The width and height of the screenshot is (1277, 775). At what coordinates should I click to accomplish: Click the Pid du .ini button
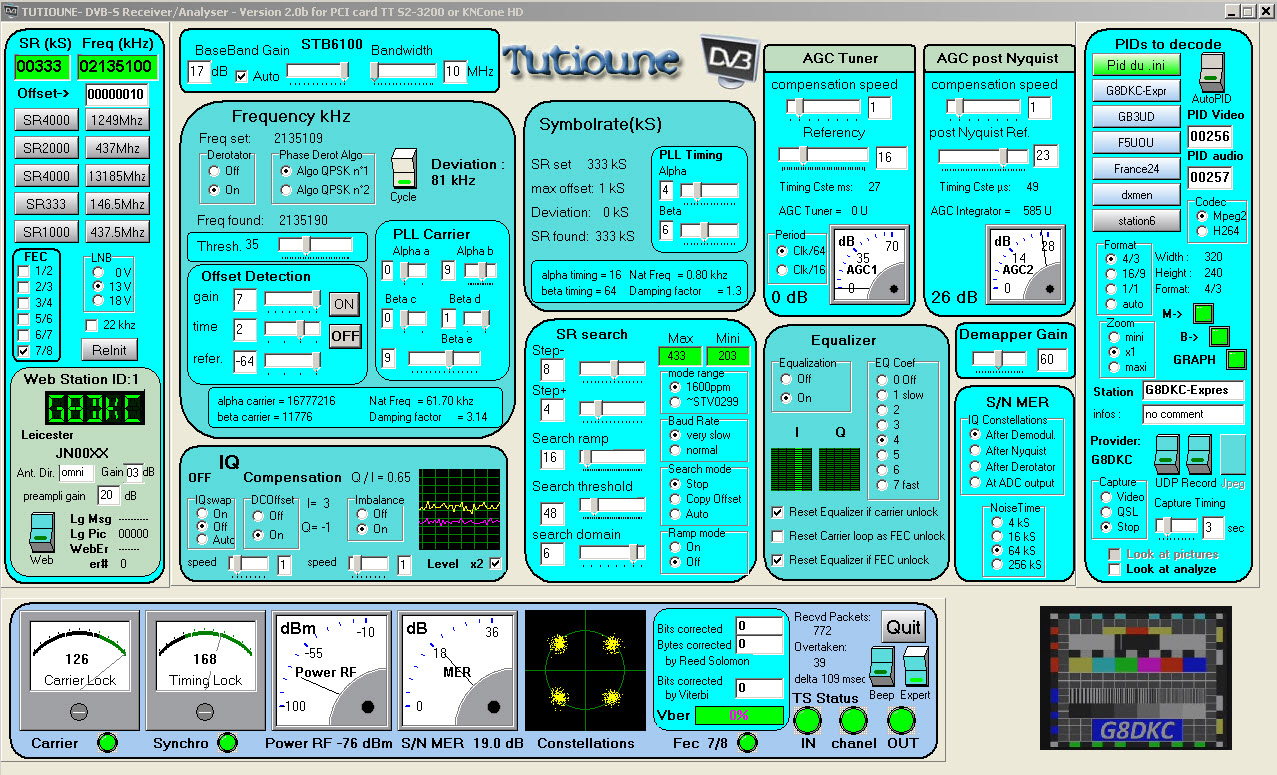[1136, 65]
